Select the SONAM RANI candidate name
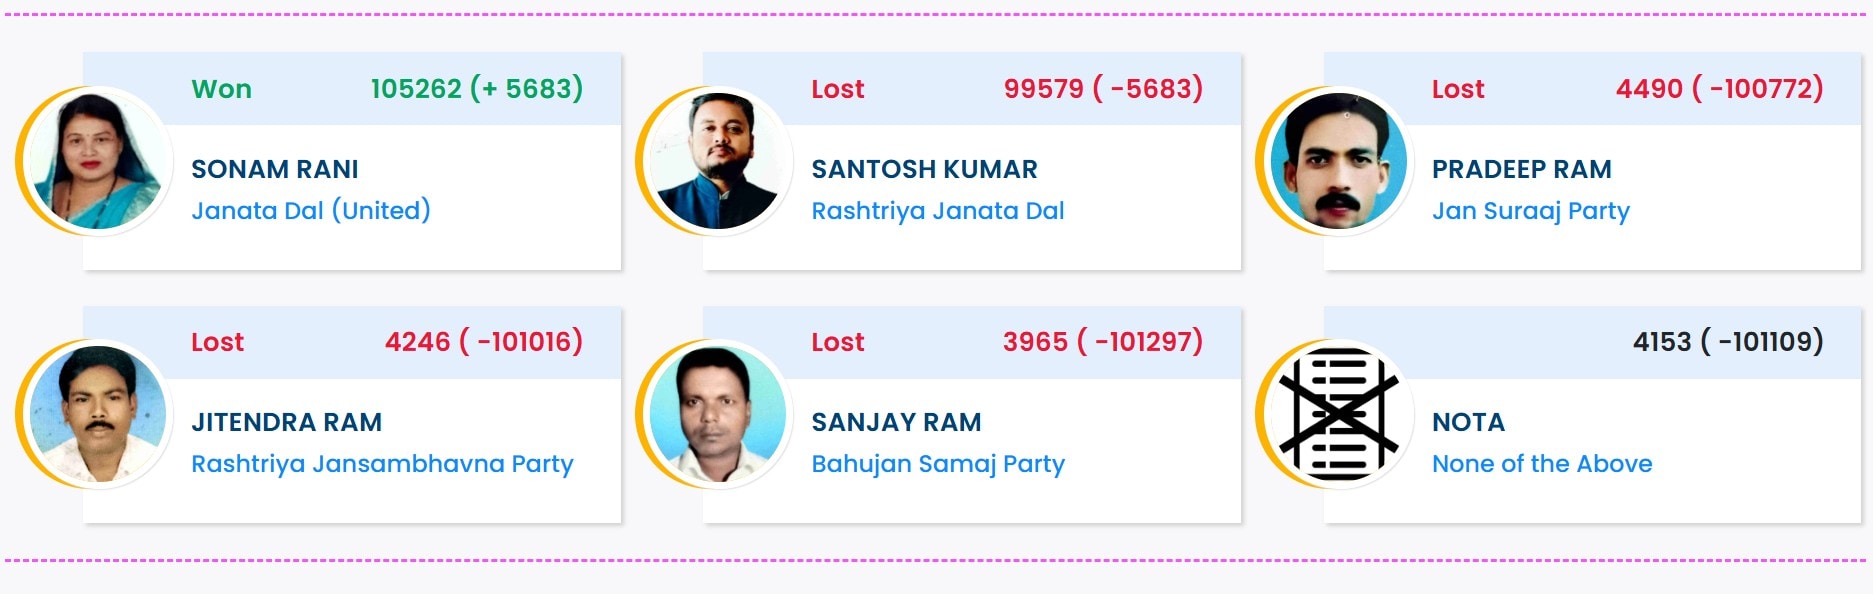 tap(275, 169)
